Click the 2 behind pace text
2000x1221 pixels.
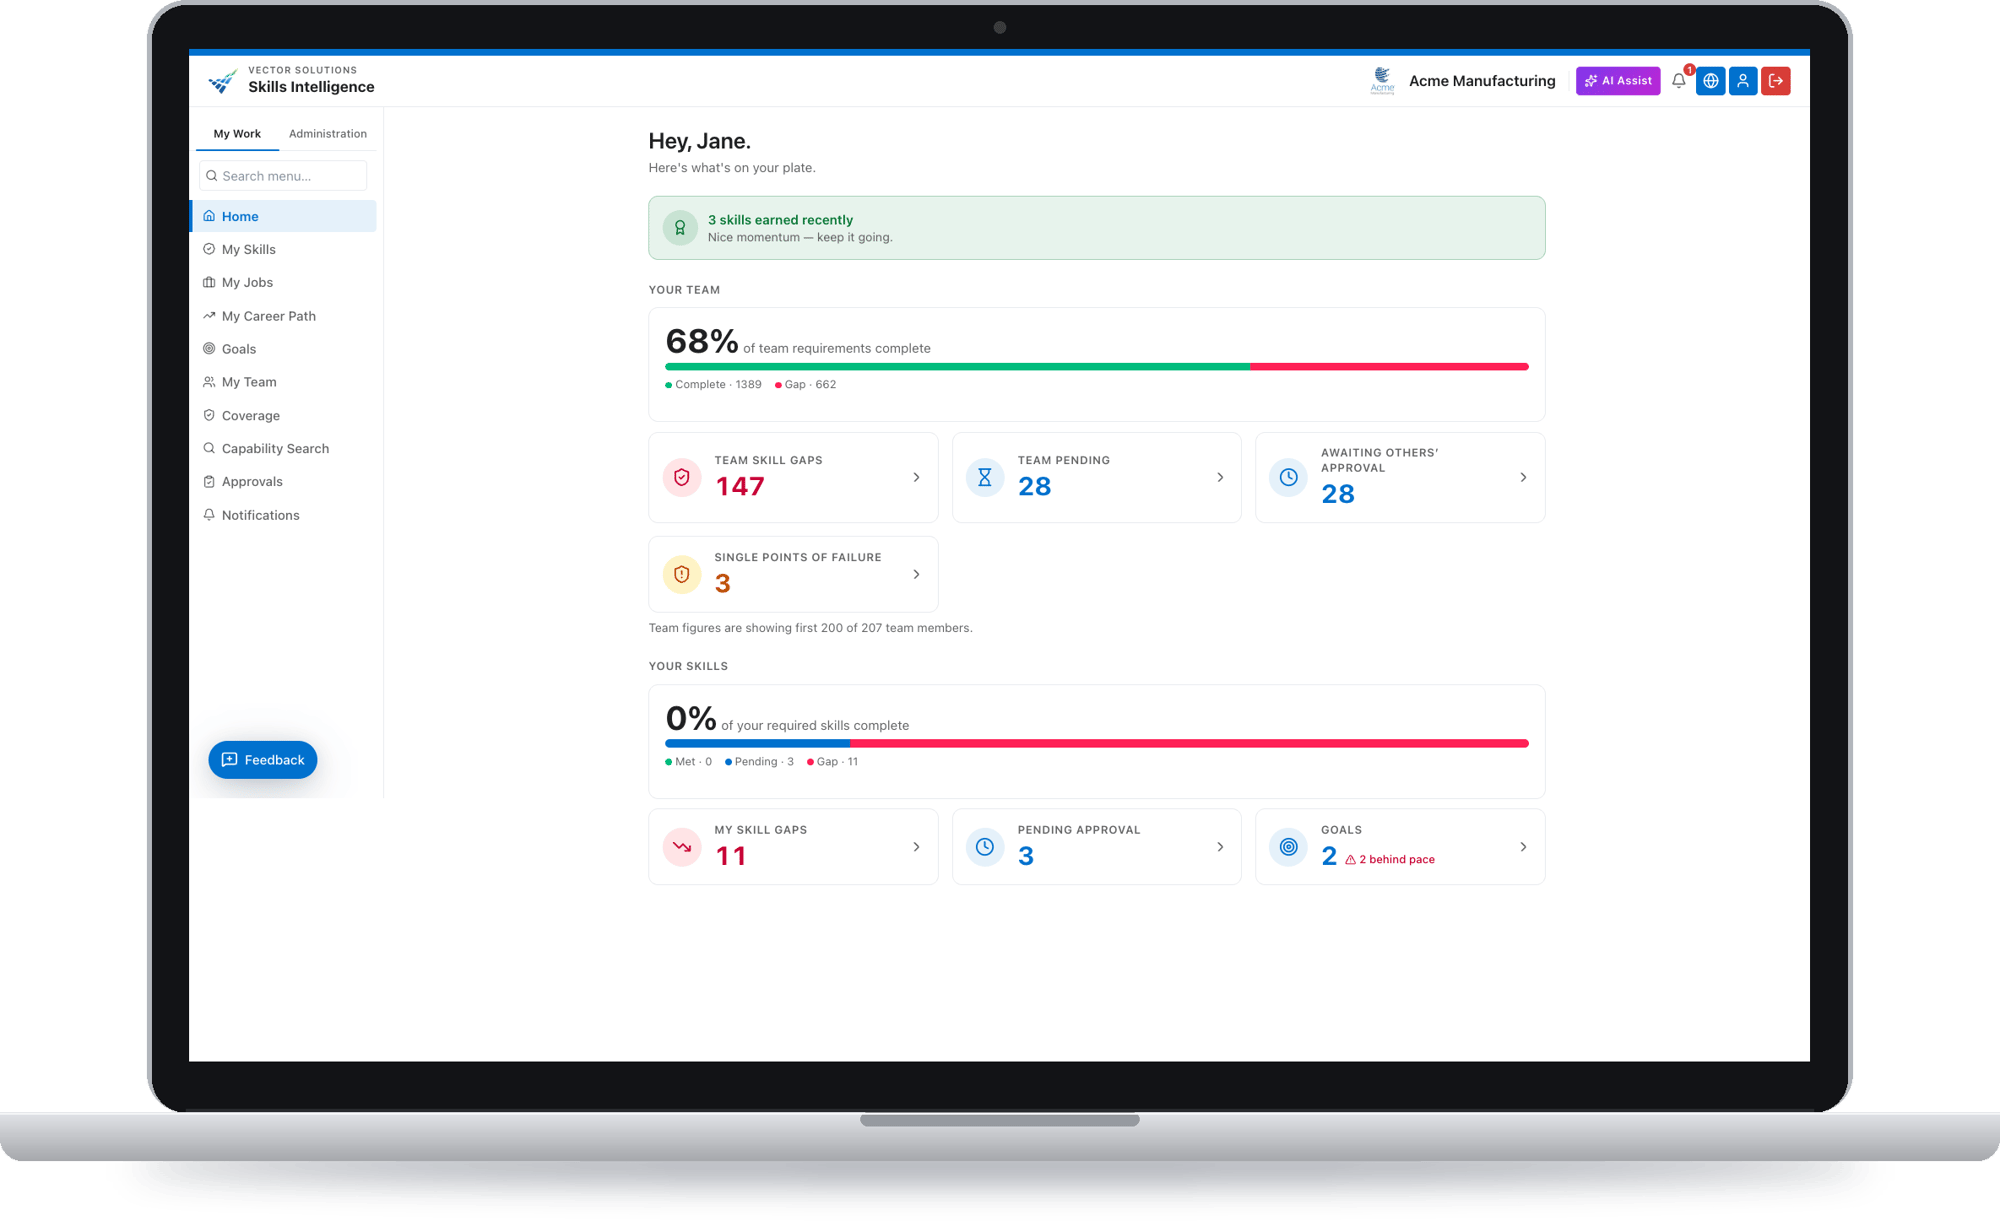tap(1397, 860)
